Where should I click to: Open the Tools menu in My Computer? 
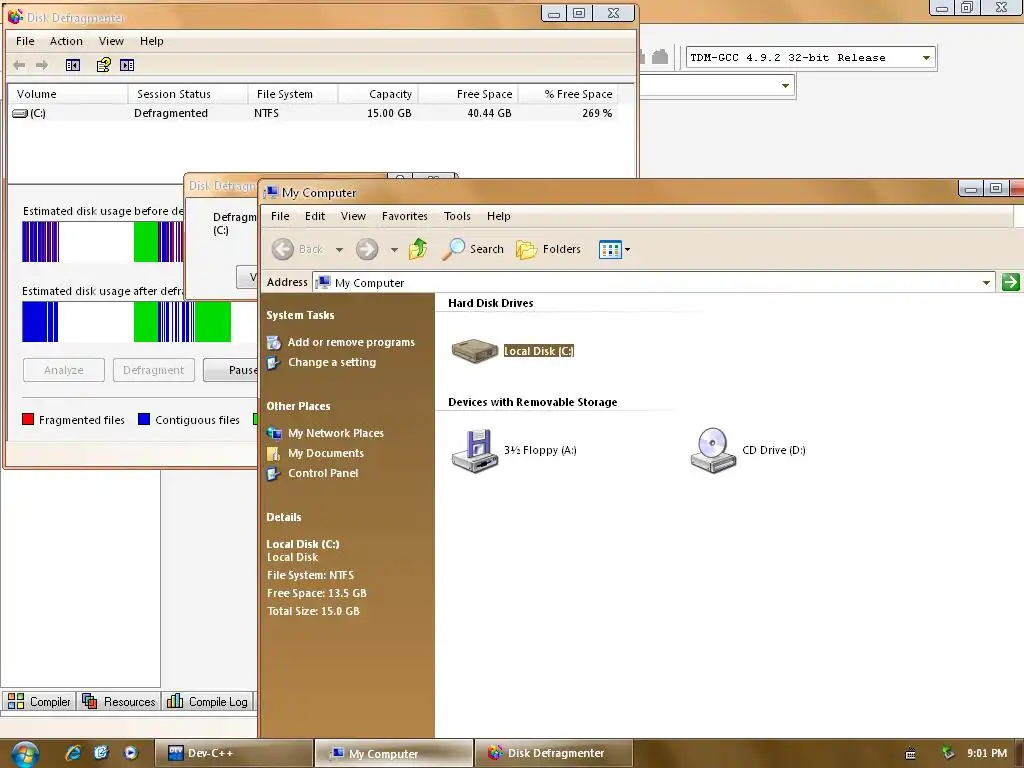point(456,216)
